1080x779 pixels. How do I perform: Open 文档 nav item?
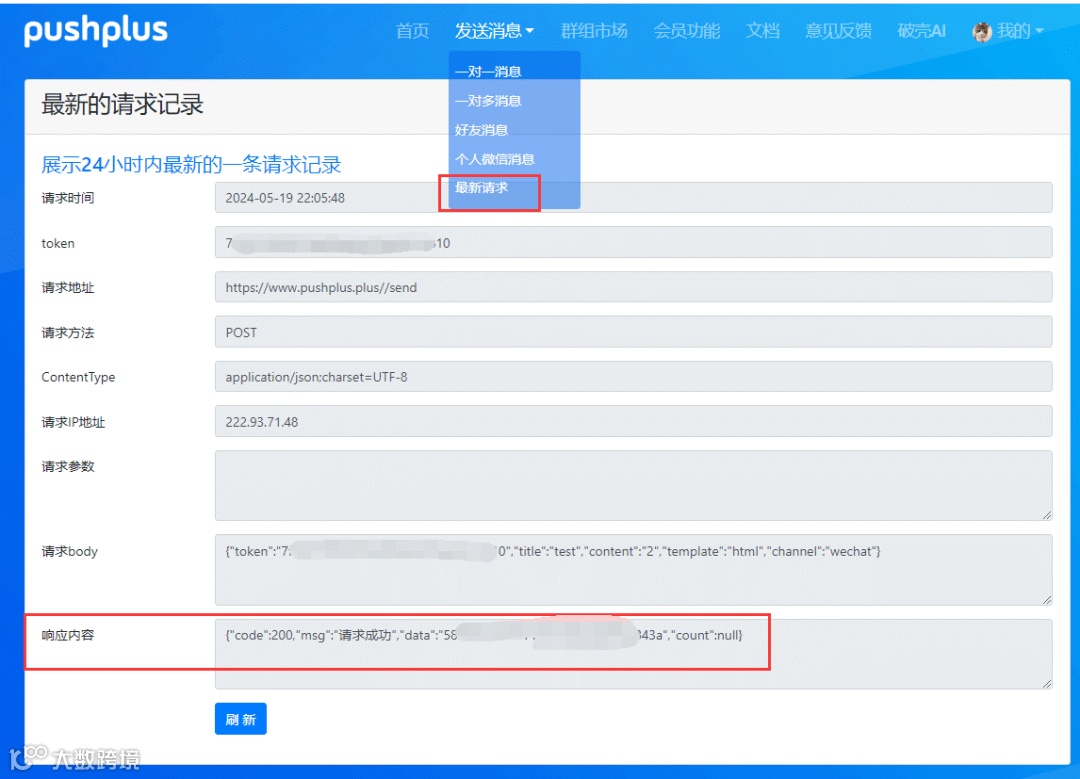762,31
